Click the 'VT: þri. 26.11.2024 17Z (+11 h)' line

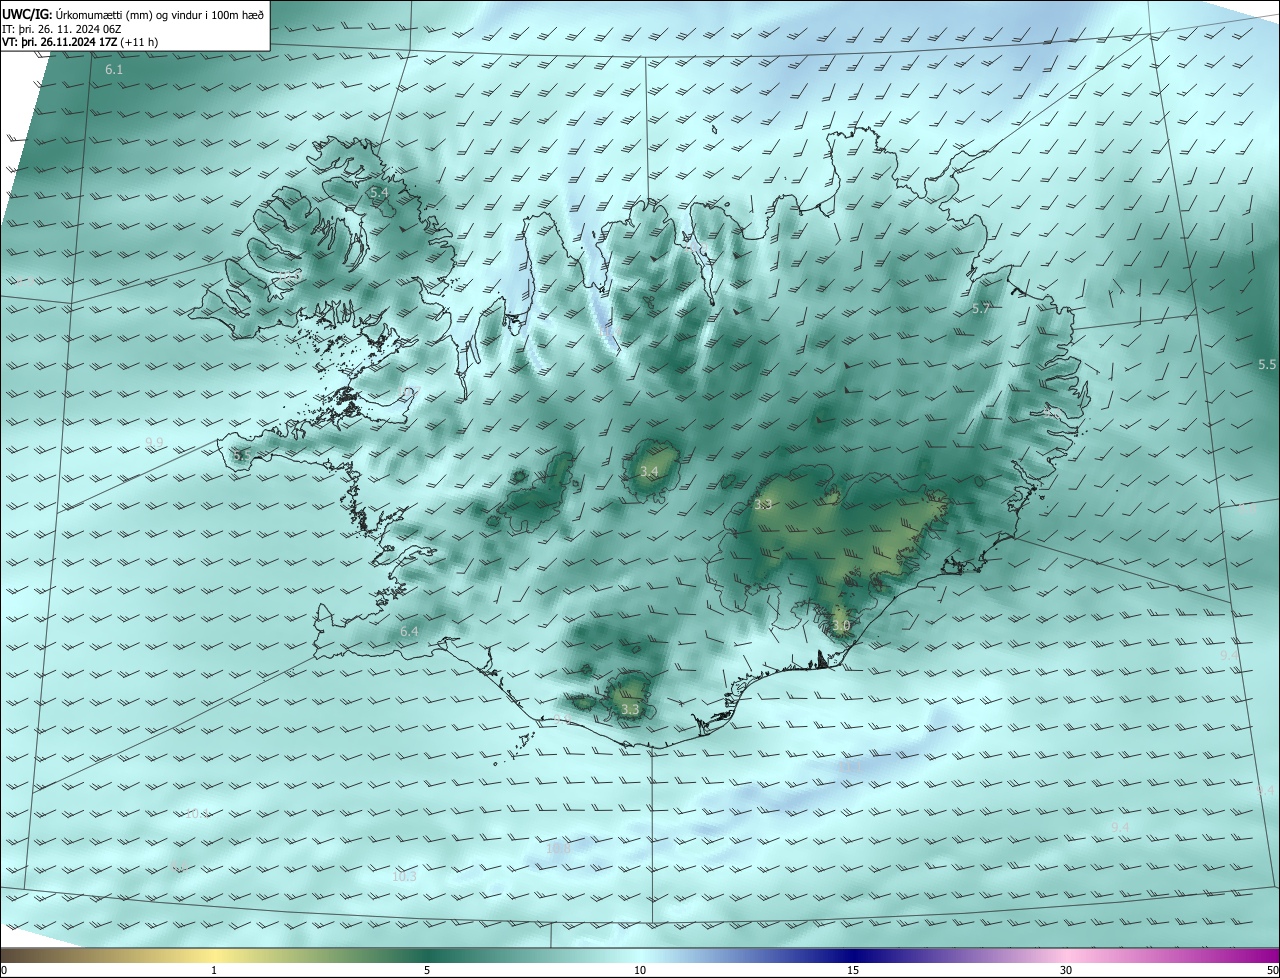point(80,42)
